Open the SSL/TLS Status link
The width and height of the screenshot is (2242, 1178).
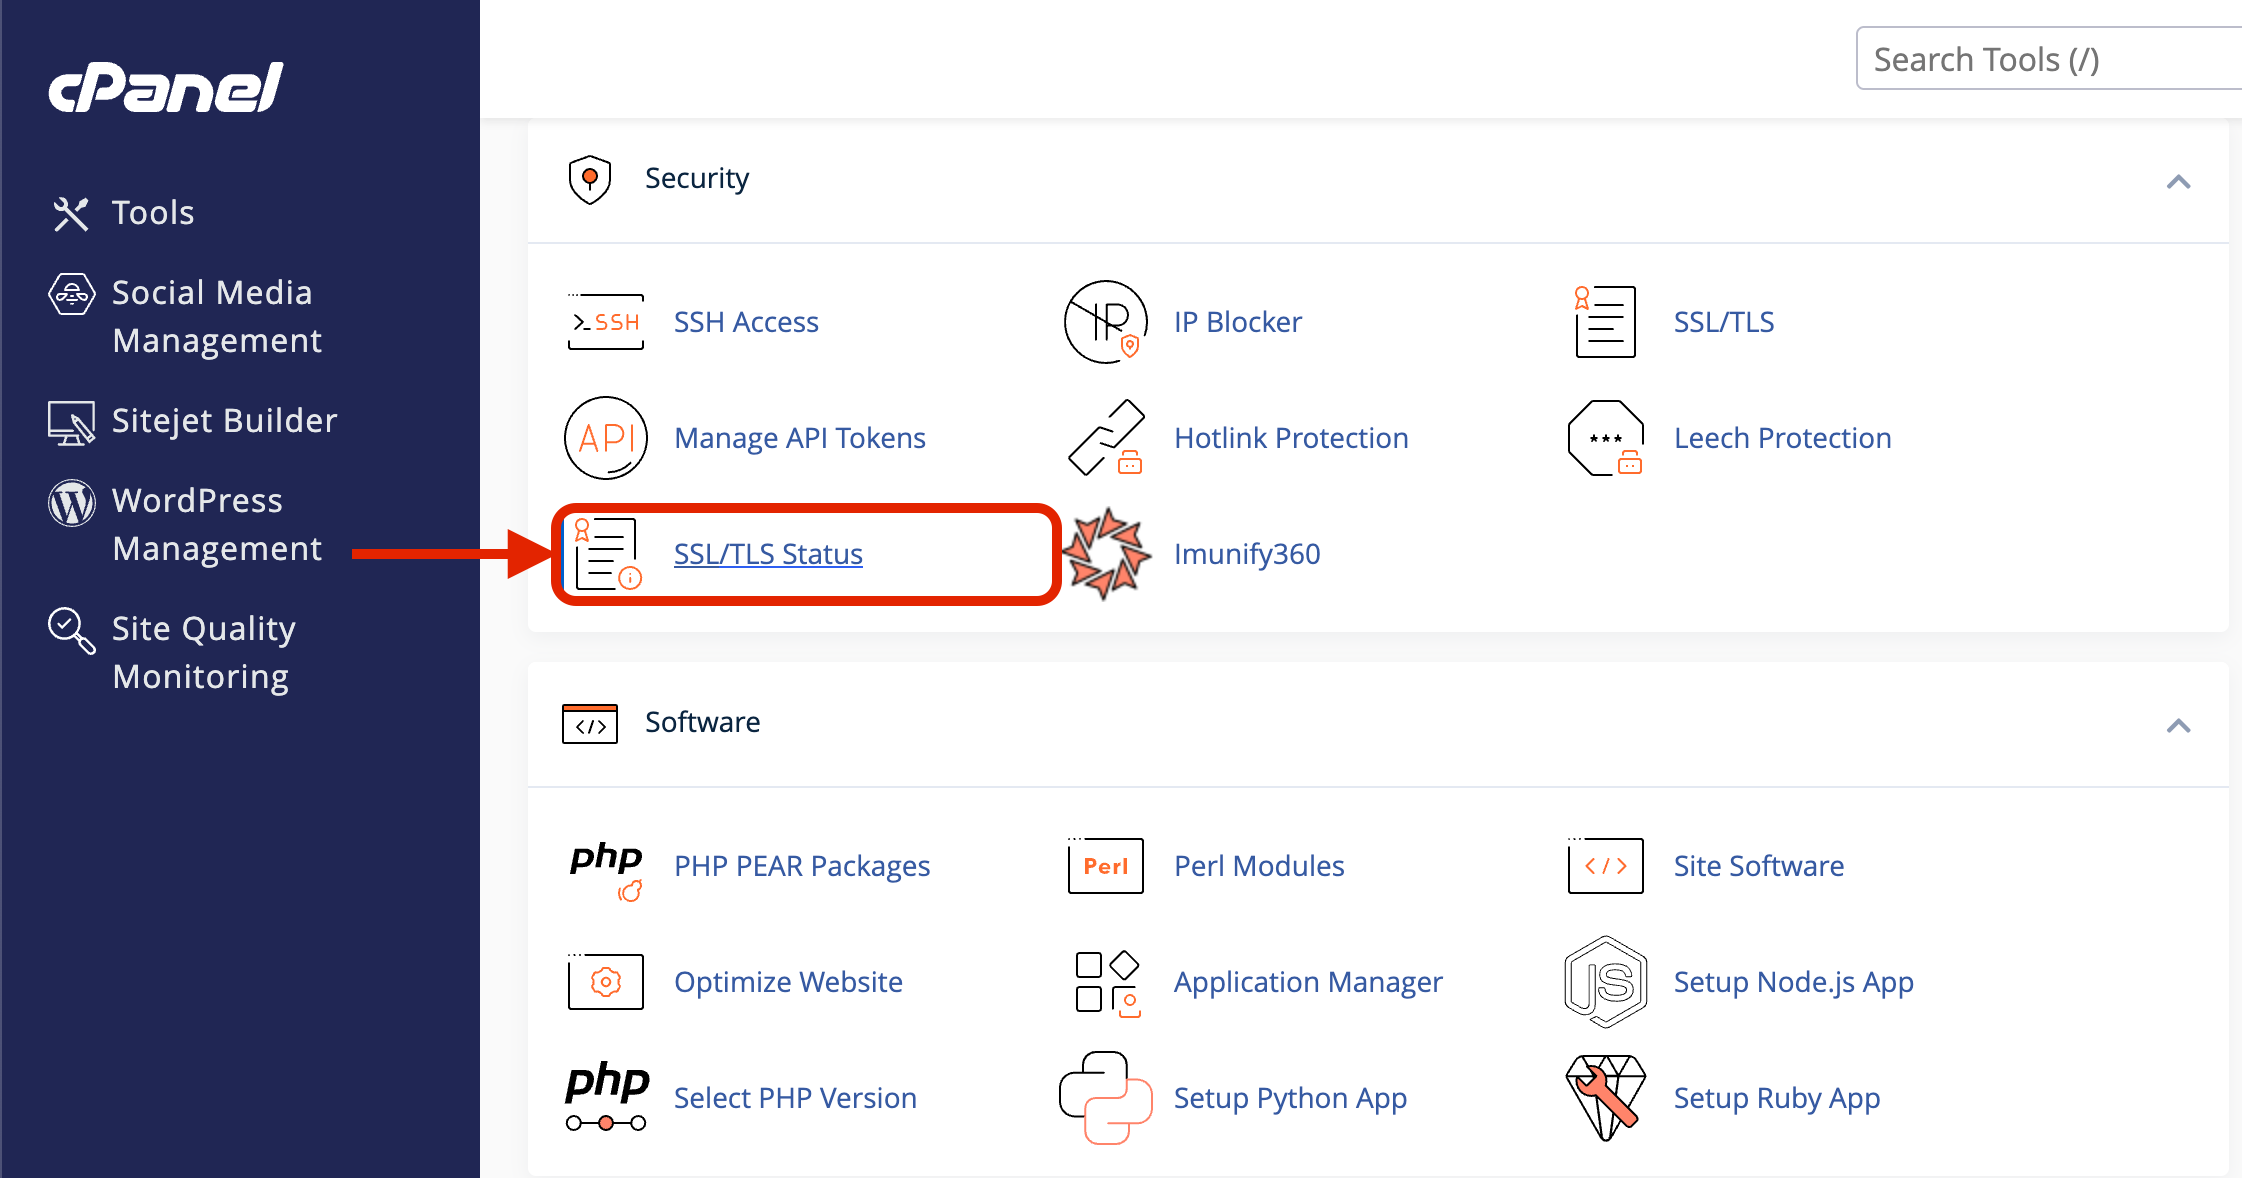point(768,554)
